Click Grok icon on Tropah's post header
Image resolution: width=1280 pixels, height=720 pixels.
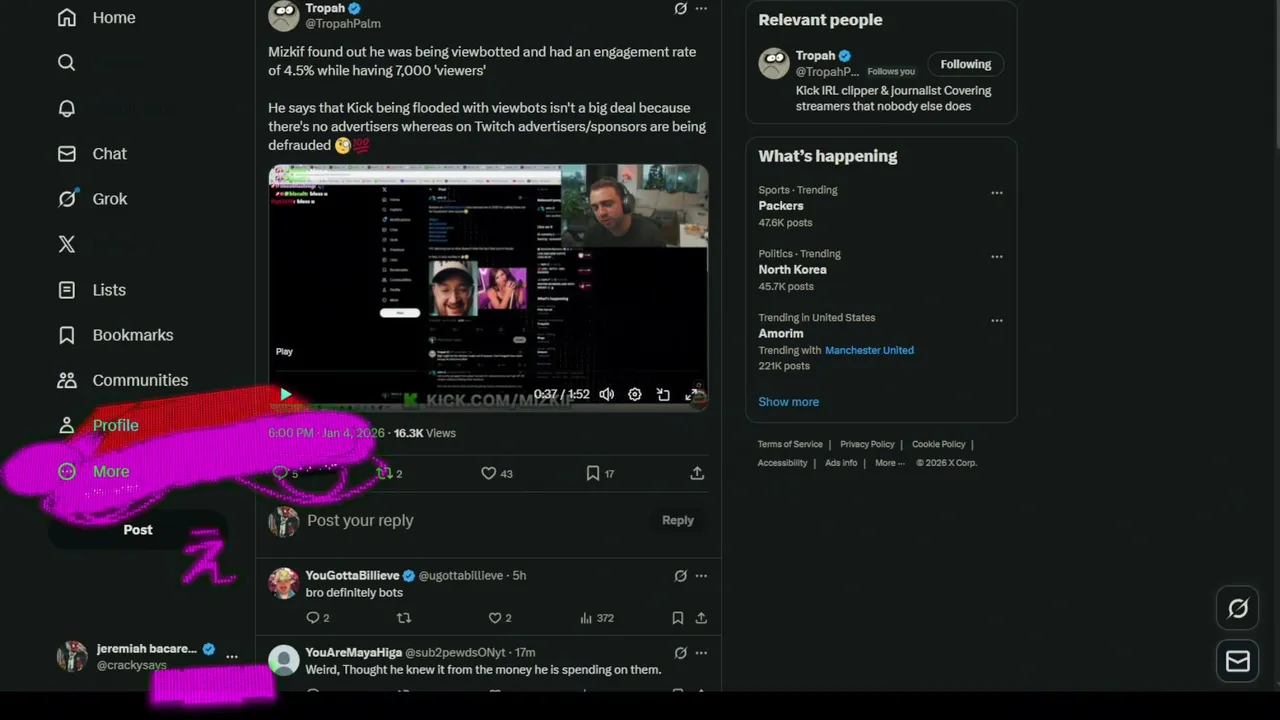(680, 8)
